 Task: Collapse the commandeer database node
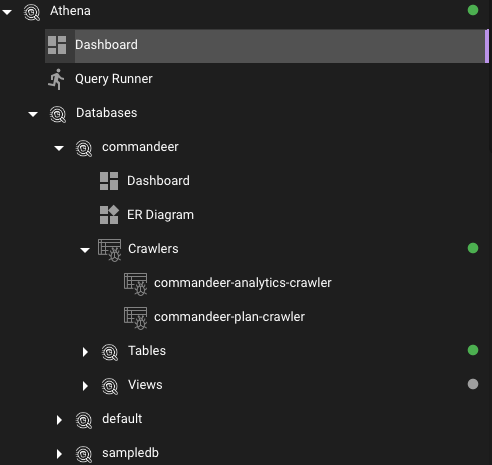click(59, 148)
